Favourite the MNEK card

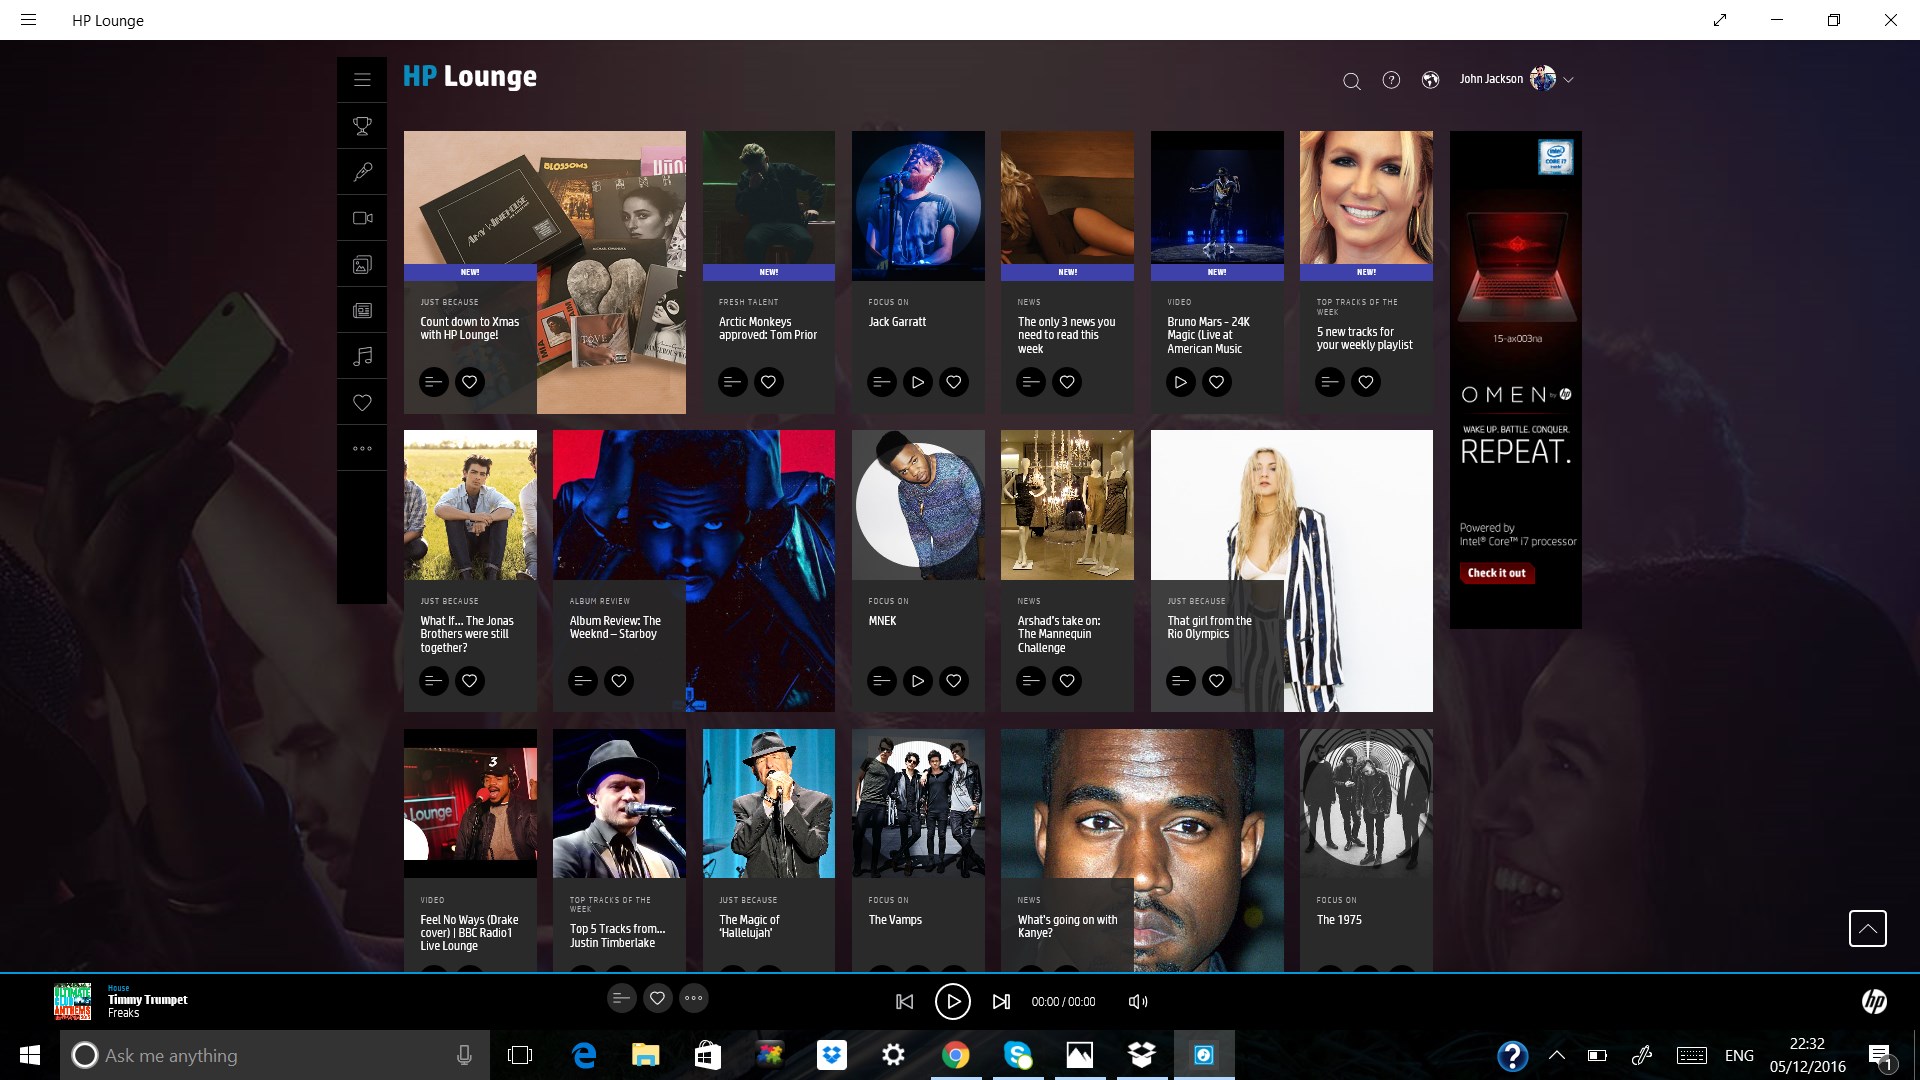(x=954, y=681)
